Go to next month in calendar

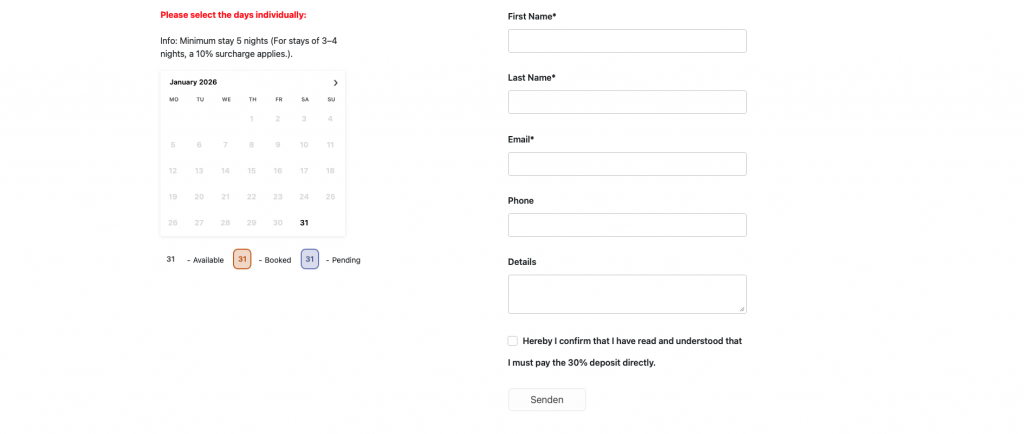[335, 83]
